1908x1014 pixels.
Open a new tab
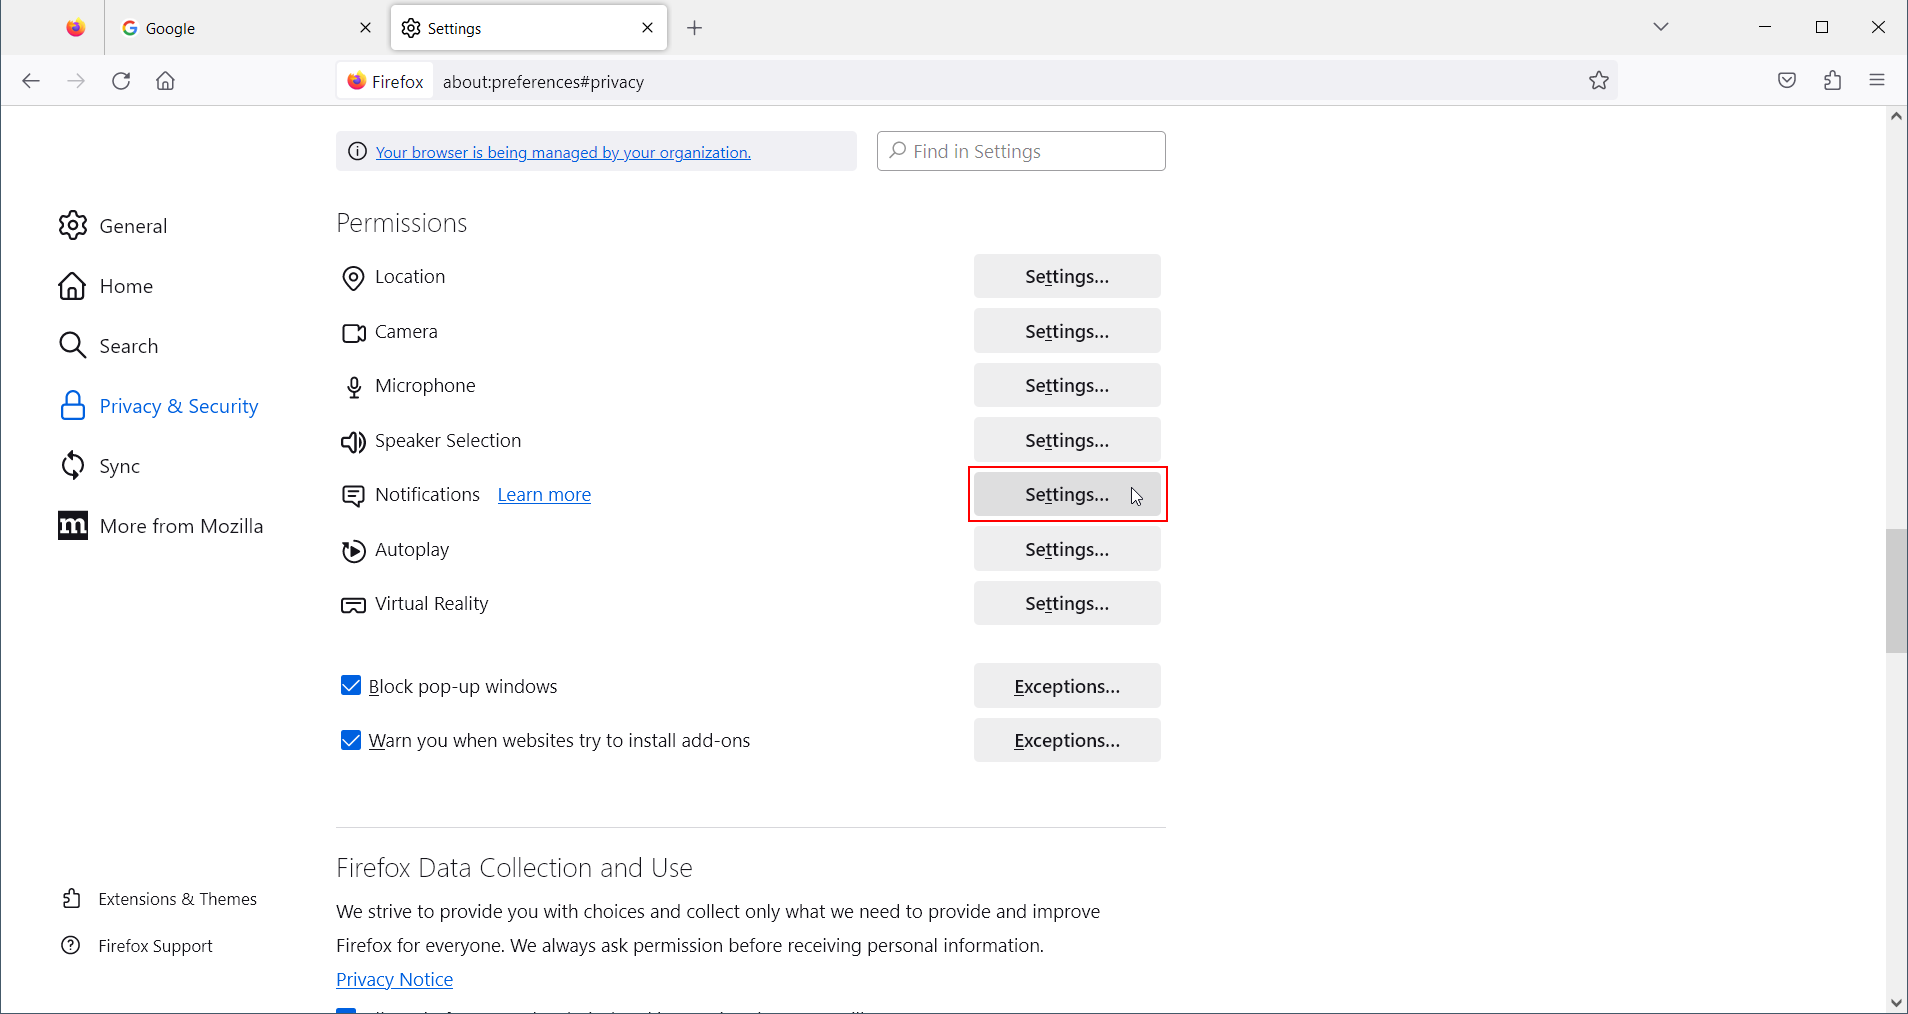click(x=695, y=28)
